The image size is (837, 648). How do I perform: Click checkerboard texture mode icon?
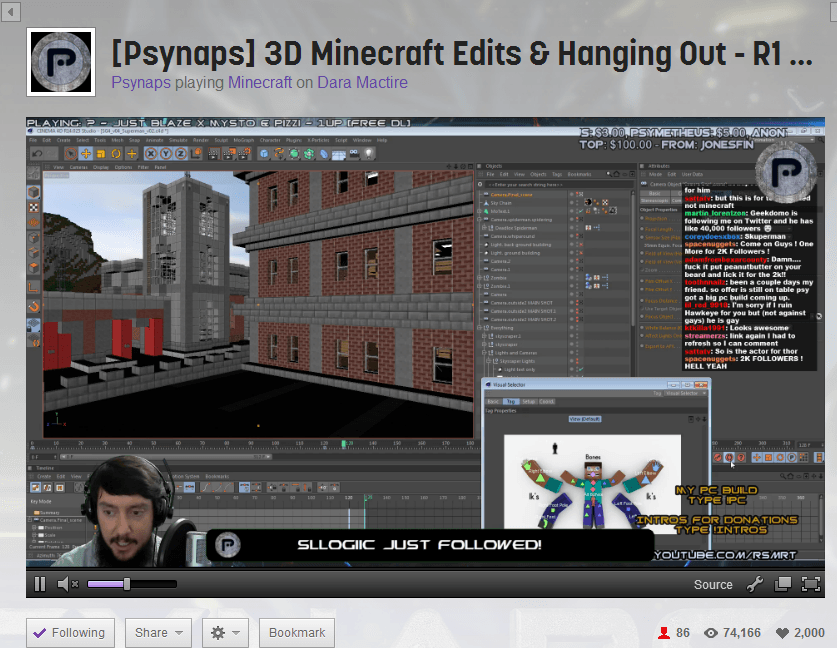(x=34, y=207)
